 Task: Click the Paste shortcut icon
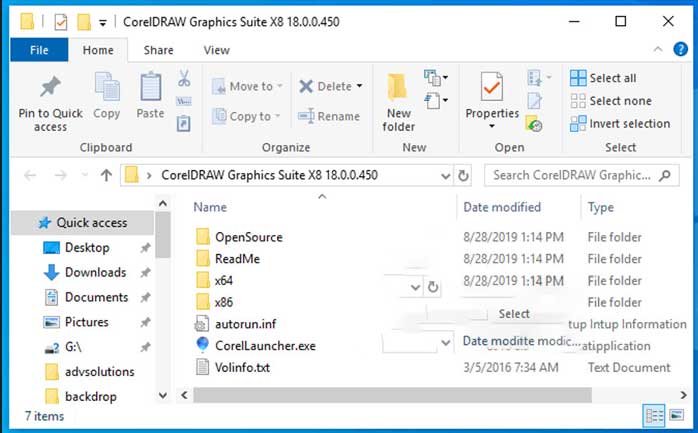tap(184, 123)
